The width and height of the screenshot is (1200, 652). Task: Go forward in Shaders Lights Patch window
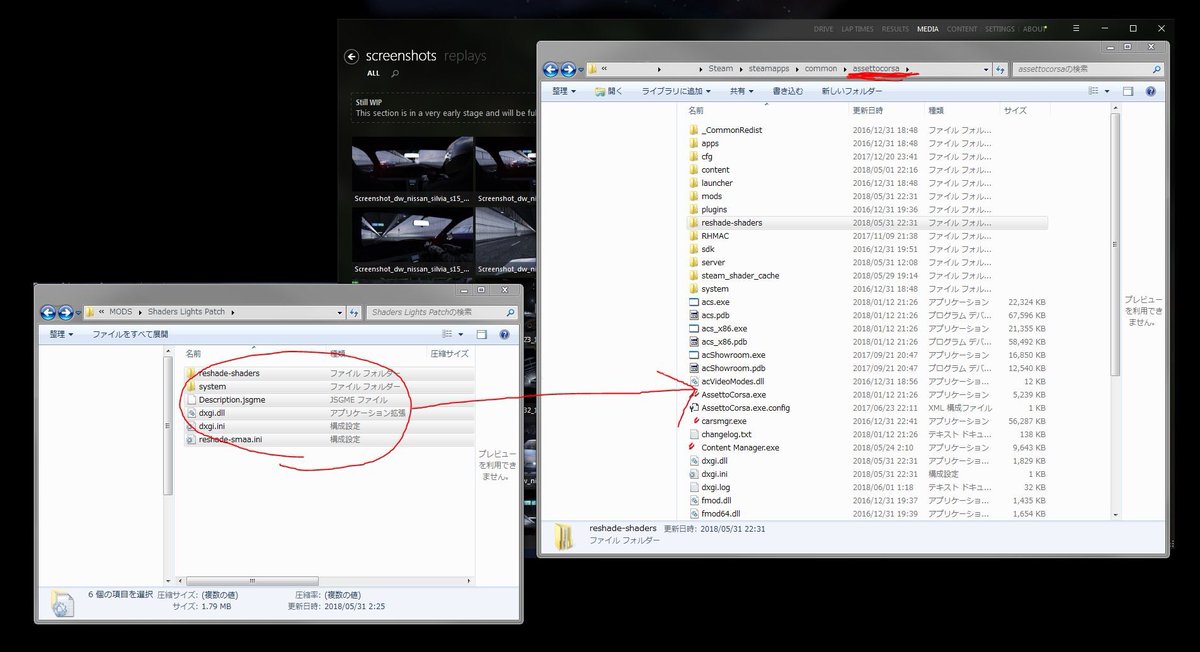coord(66,312)
